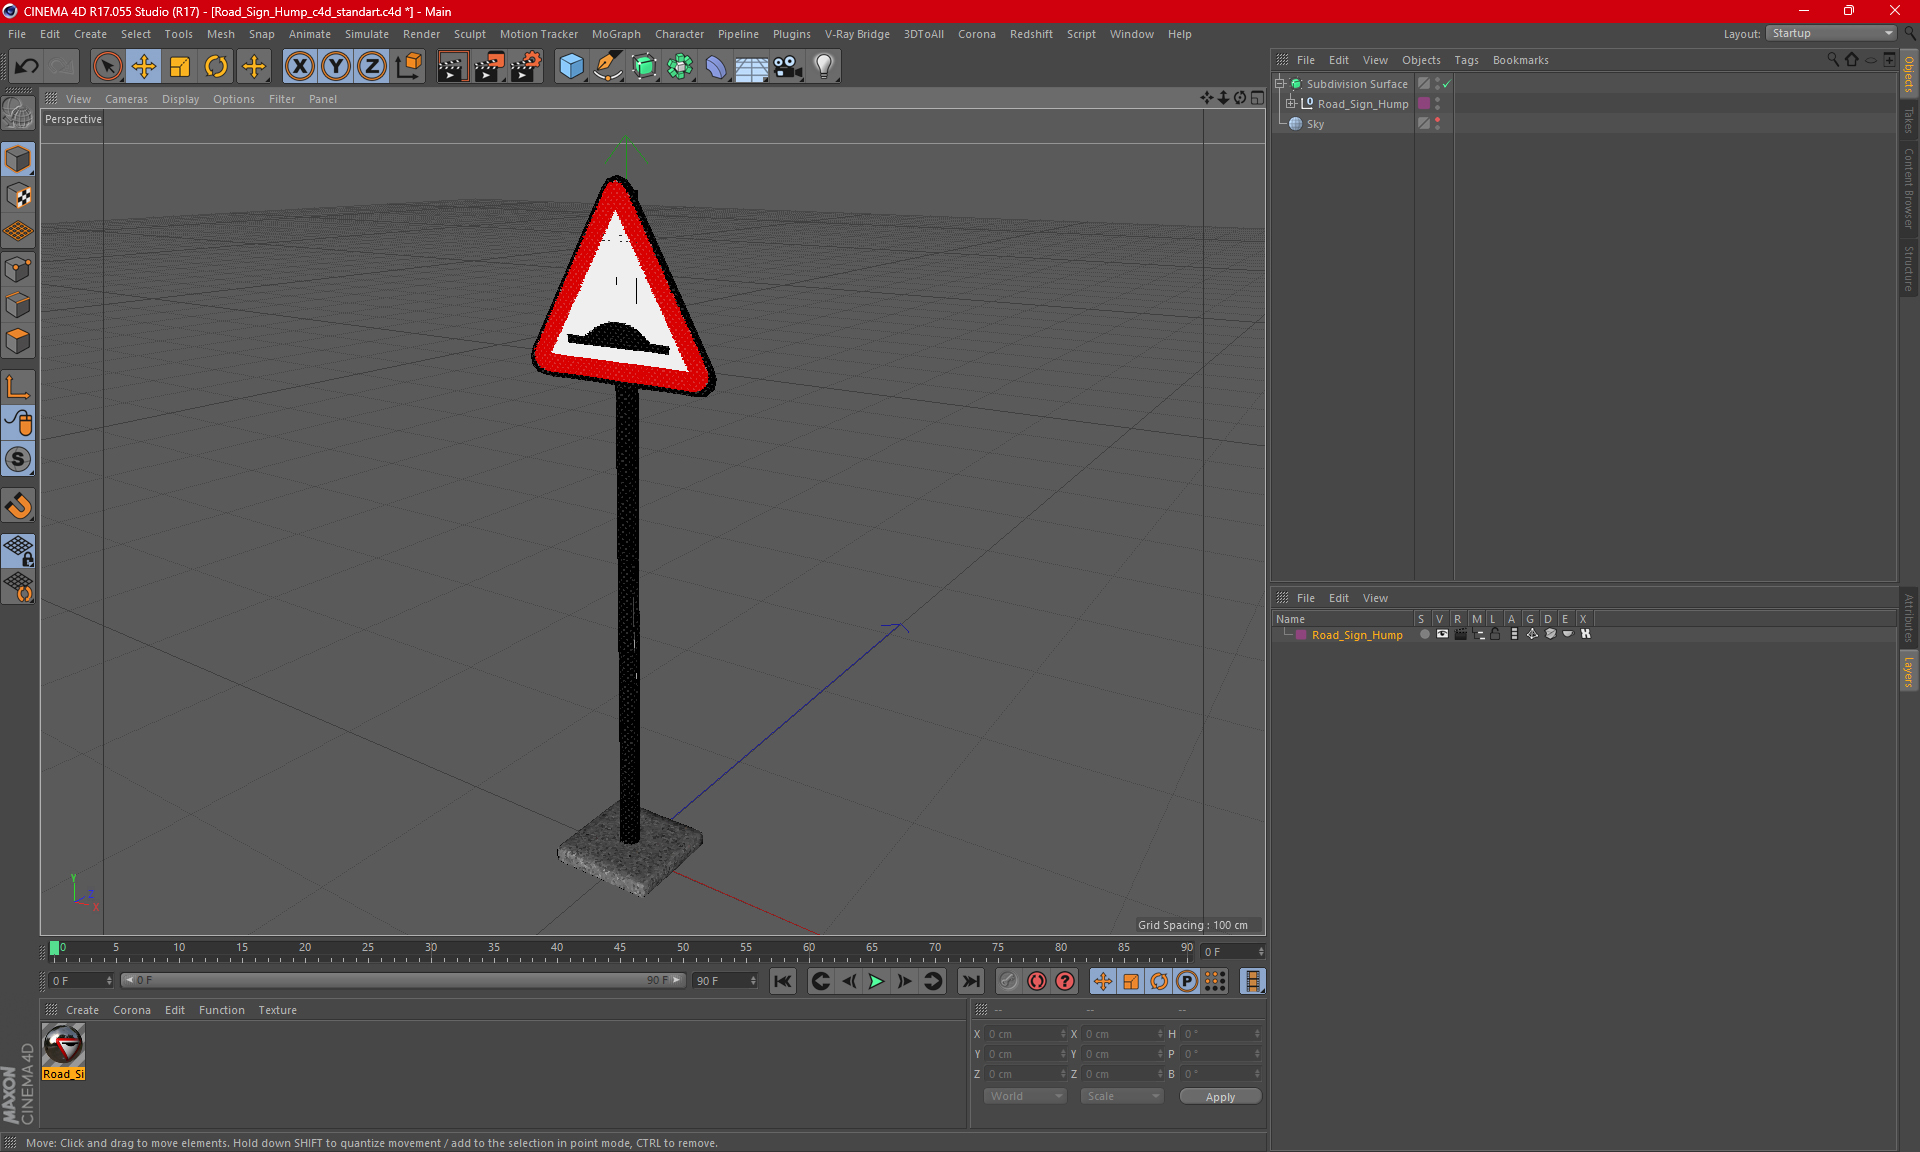
Task: Open Render to Picture Viewer
Action: [x=489, y=67]
